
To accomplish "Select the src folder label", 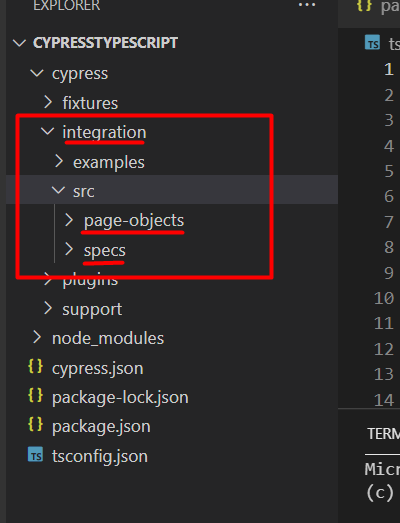I will click(x=84, y=192).
